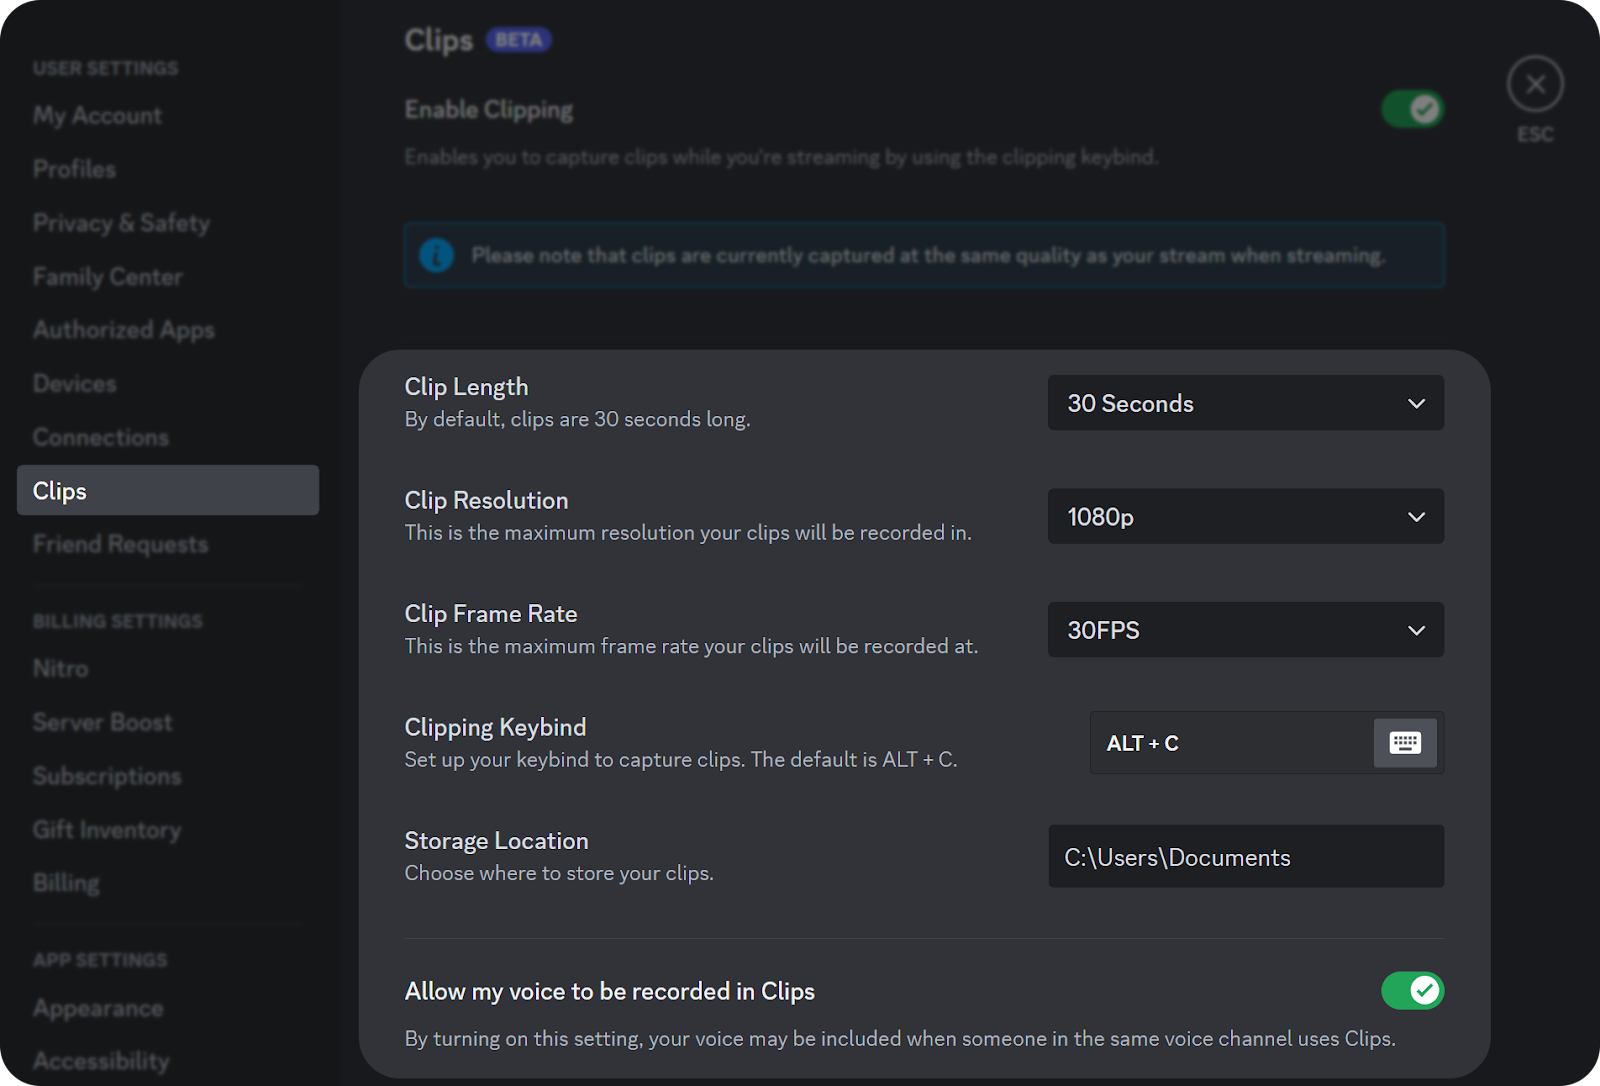Close settings using the ESC button

(x=1534, y=83)
